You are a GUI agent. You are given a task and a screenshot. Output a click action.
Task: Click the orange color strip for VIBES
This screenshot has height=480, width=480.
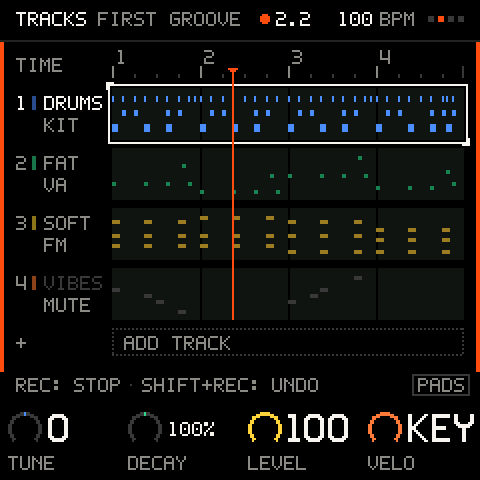coord(34,283)
